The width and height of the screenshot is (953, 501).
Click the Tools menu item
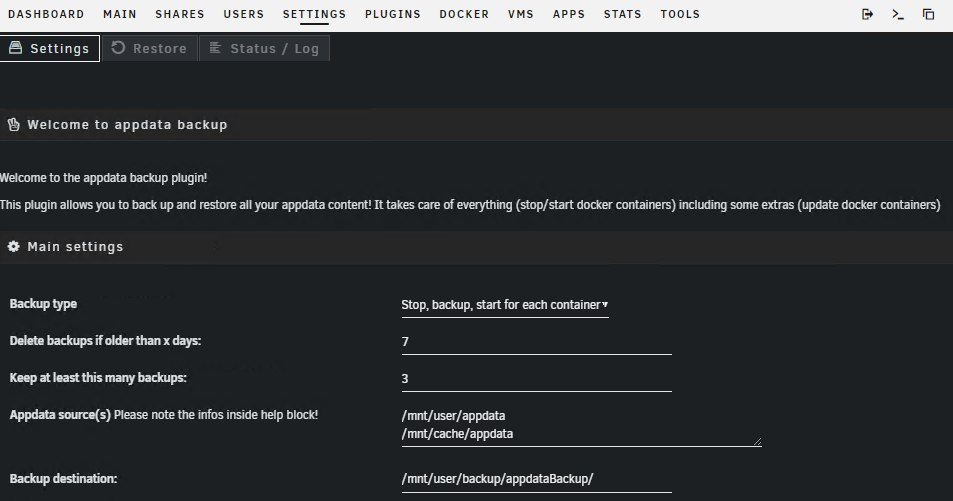coord(680,15)
